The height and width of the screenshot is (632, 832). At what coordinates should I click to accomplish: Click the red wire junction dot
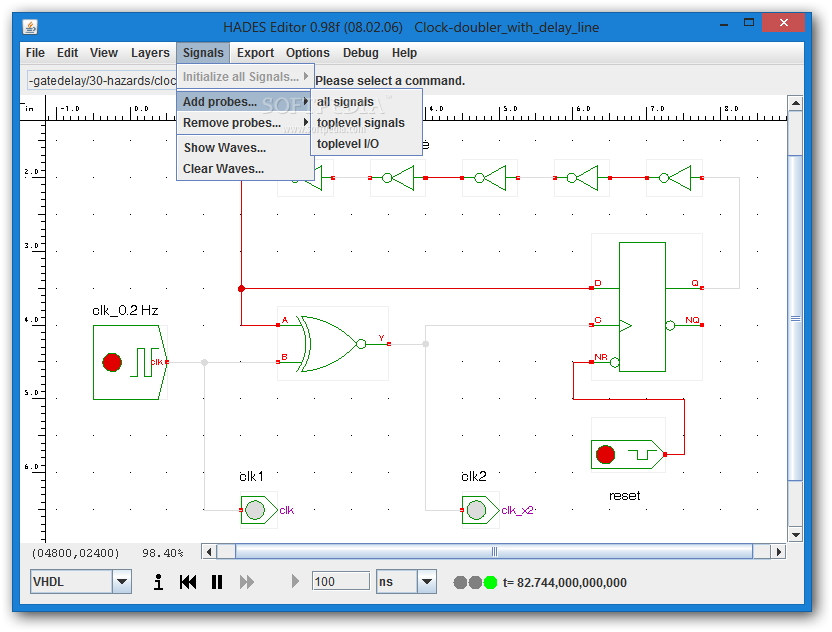click(x=241, y=289)
